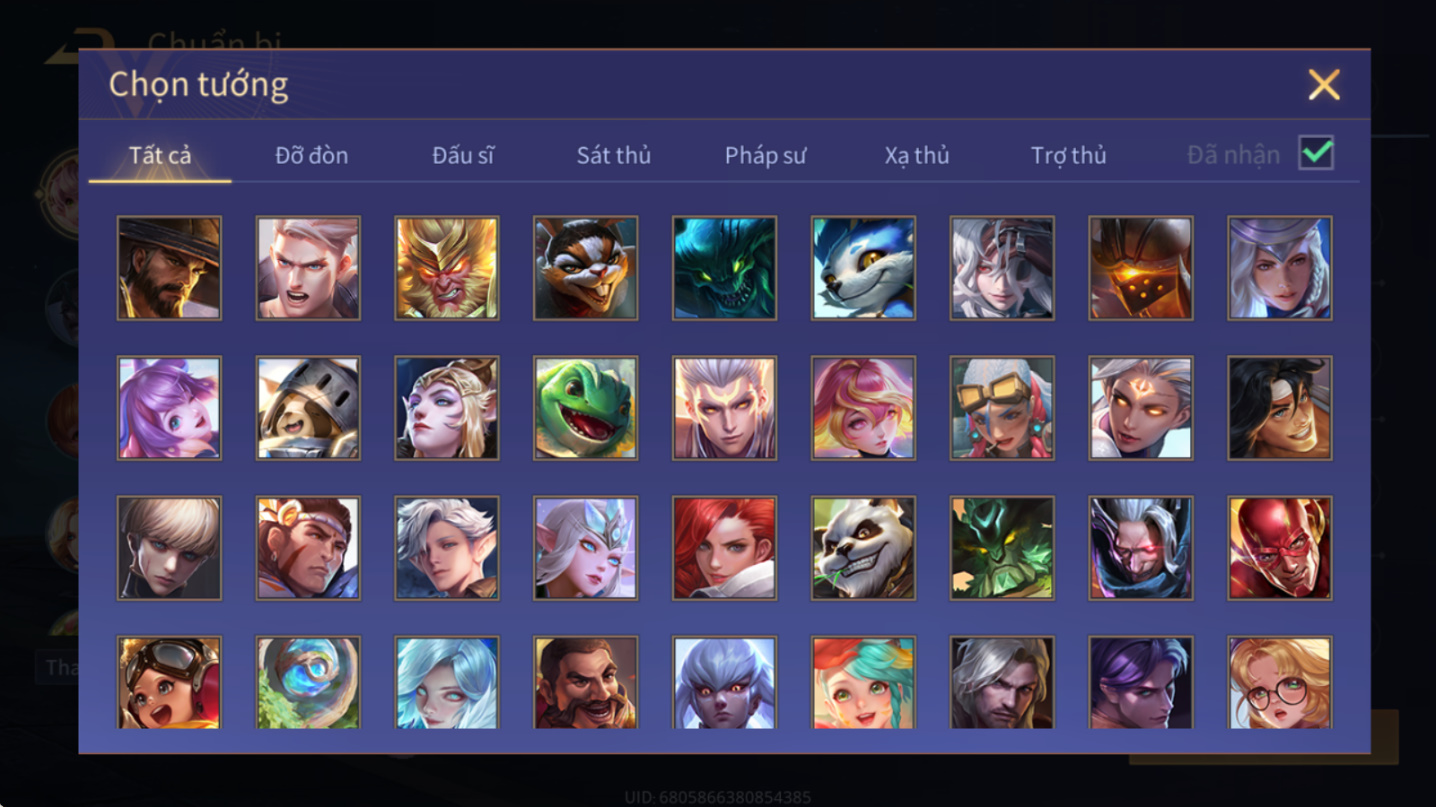Select the red-haired woman hero portrait

click(x=724, y=548)
